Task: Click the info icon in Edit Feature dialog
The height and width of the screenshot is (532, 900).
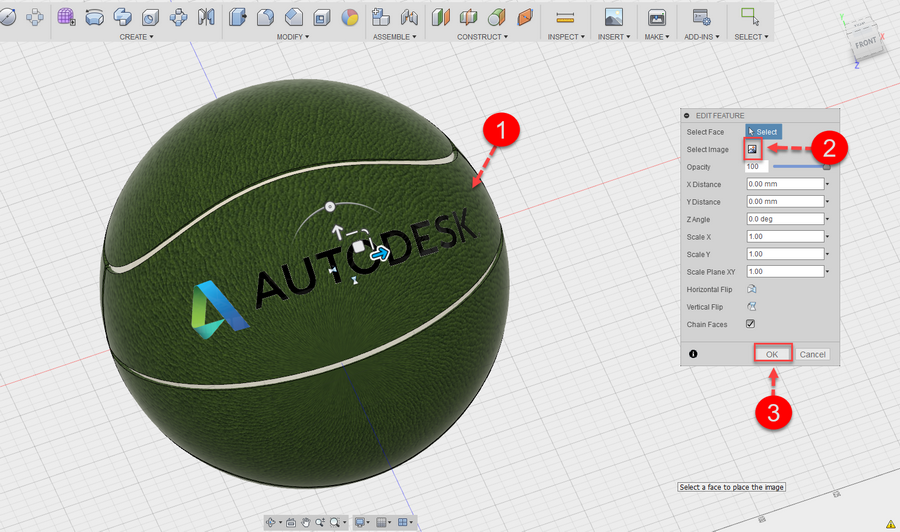Action: [693, 354]
